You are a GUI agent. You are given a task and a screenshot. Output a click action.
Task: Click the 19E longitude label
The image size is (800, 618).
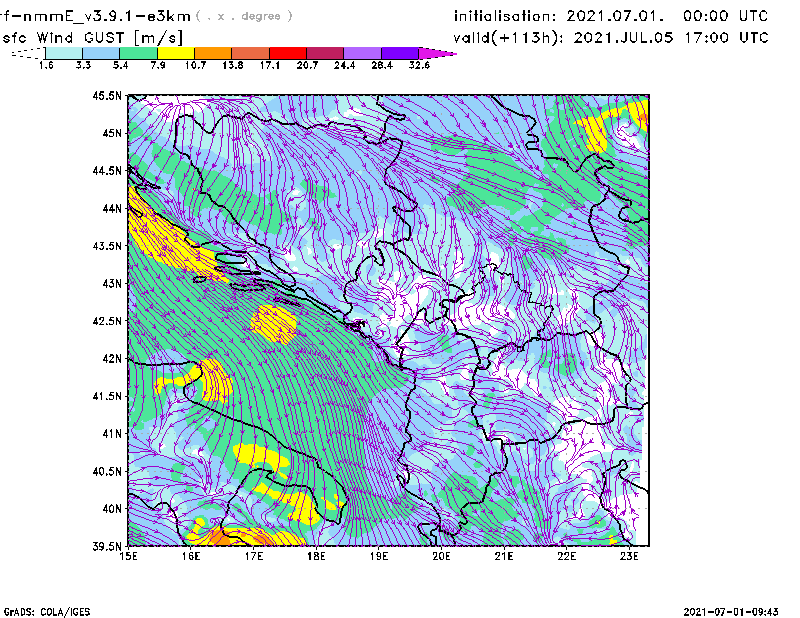[379, 556]
